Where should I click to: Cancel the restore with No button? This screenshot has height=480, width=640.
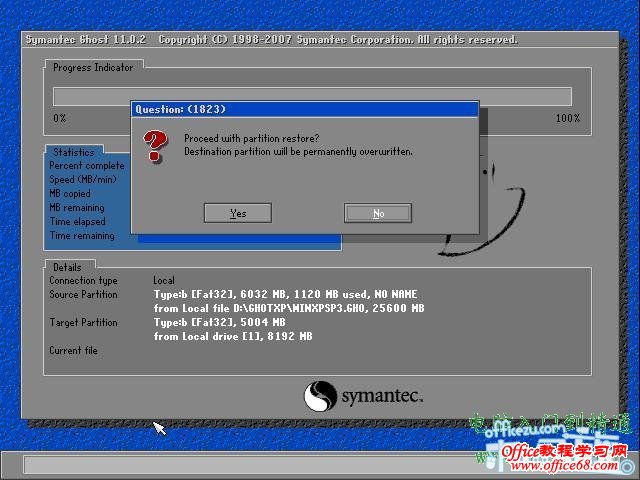click(x=378, y=213)
